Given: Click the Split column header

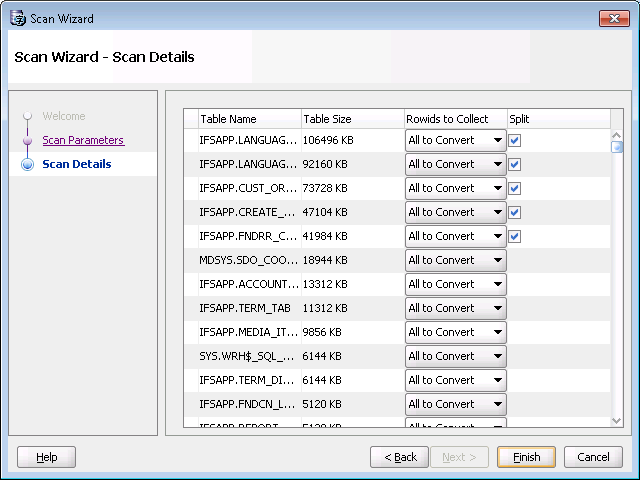Looking at the screenshot, I should pos(559,119).
